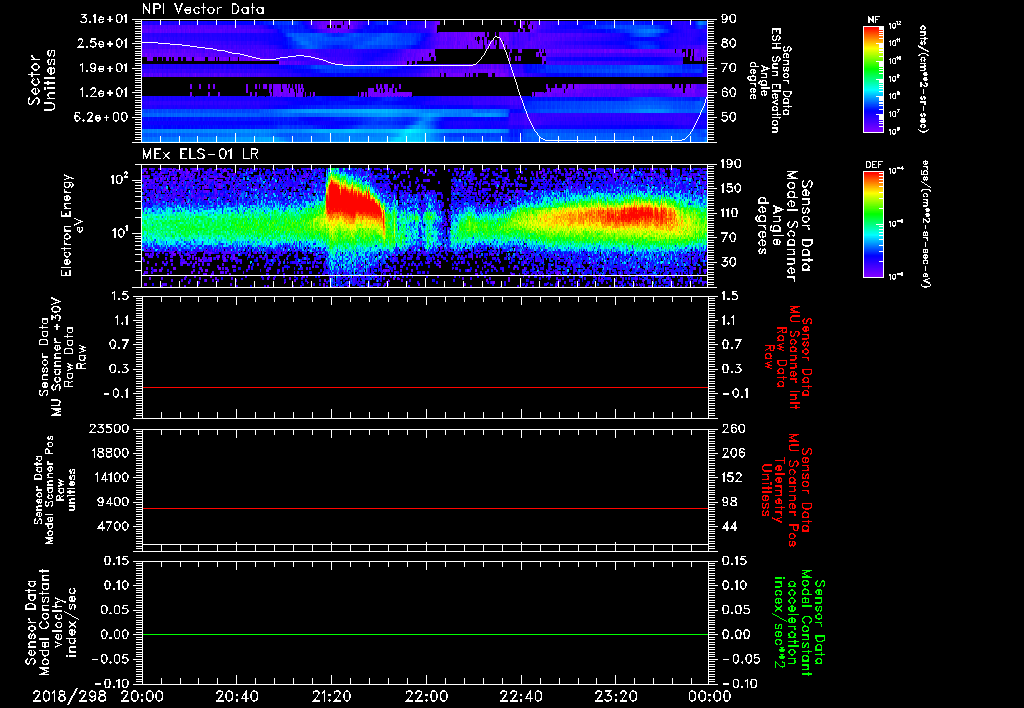The image size is (1024, 708).
Task: Click the intense red electron burst in ELS spectrogram
Action: (351, 199)
